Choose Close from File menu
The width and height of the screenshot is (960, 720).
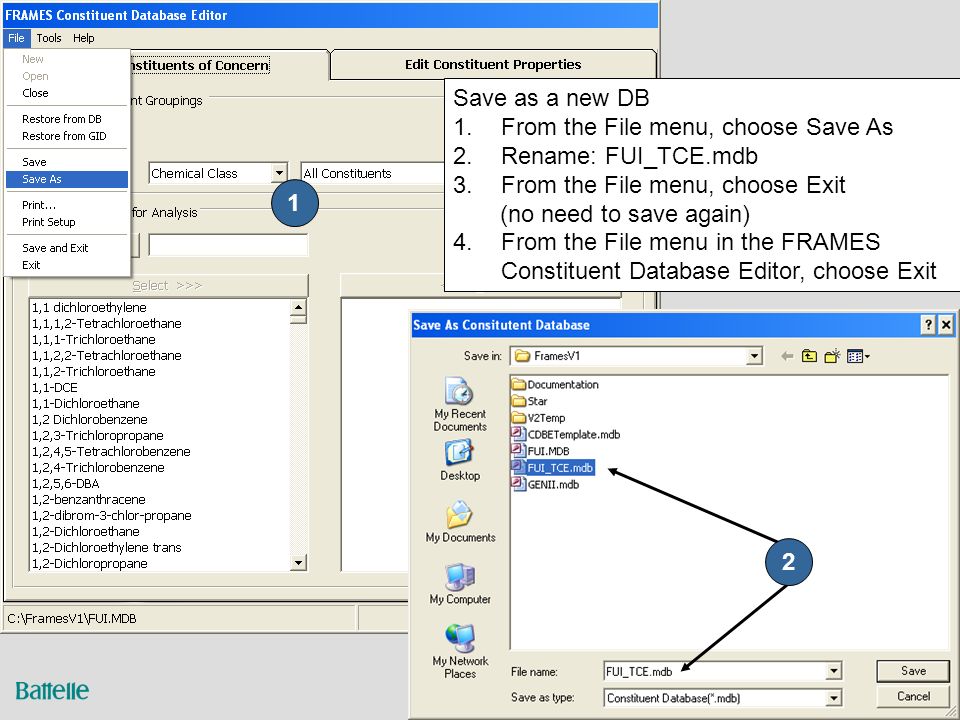[x=67, y=93]
